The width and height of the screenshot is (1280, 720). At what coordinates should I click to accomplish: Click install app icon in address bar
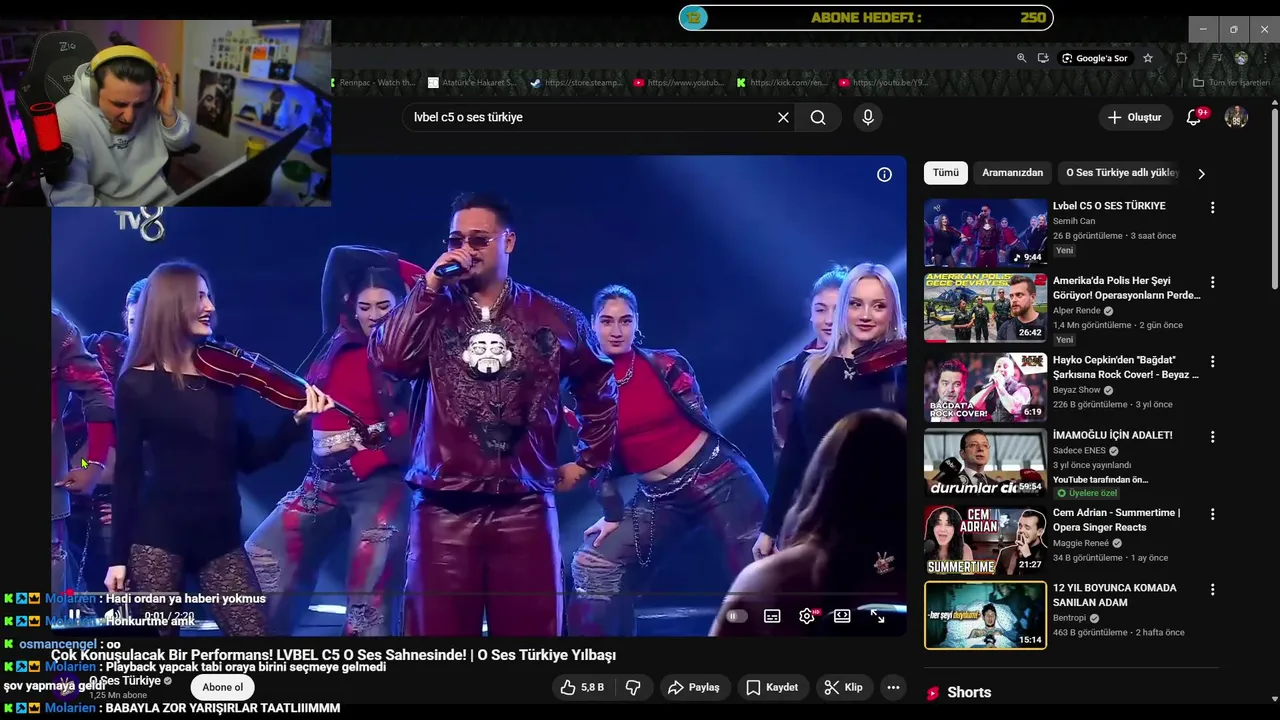(x=1043, y=58)
